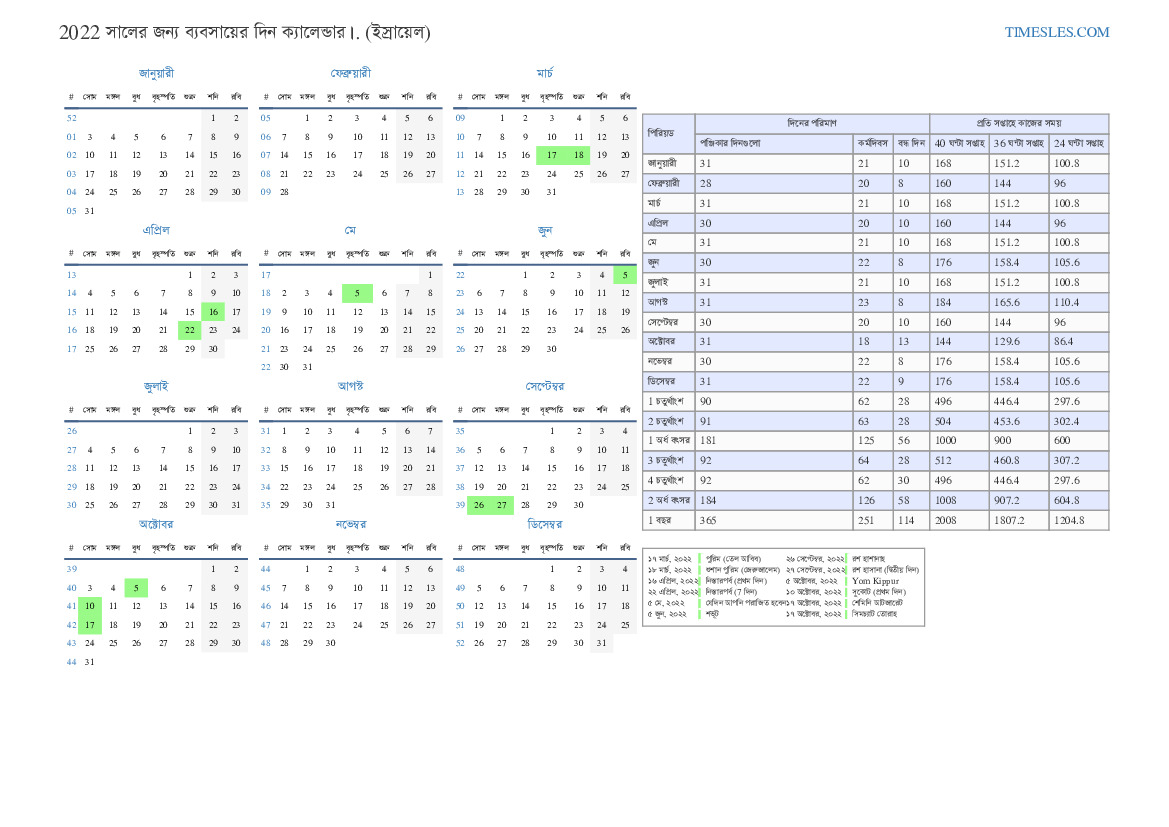The height and width of the screenshot is (827, 1169).
Task: Select the প্রতি সপ্তাহে কাজের সময় table header
Action: (x=1019, y=123)
